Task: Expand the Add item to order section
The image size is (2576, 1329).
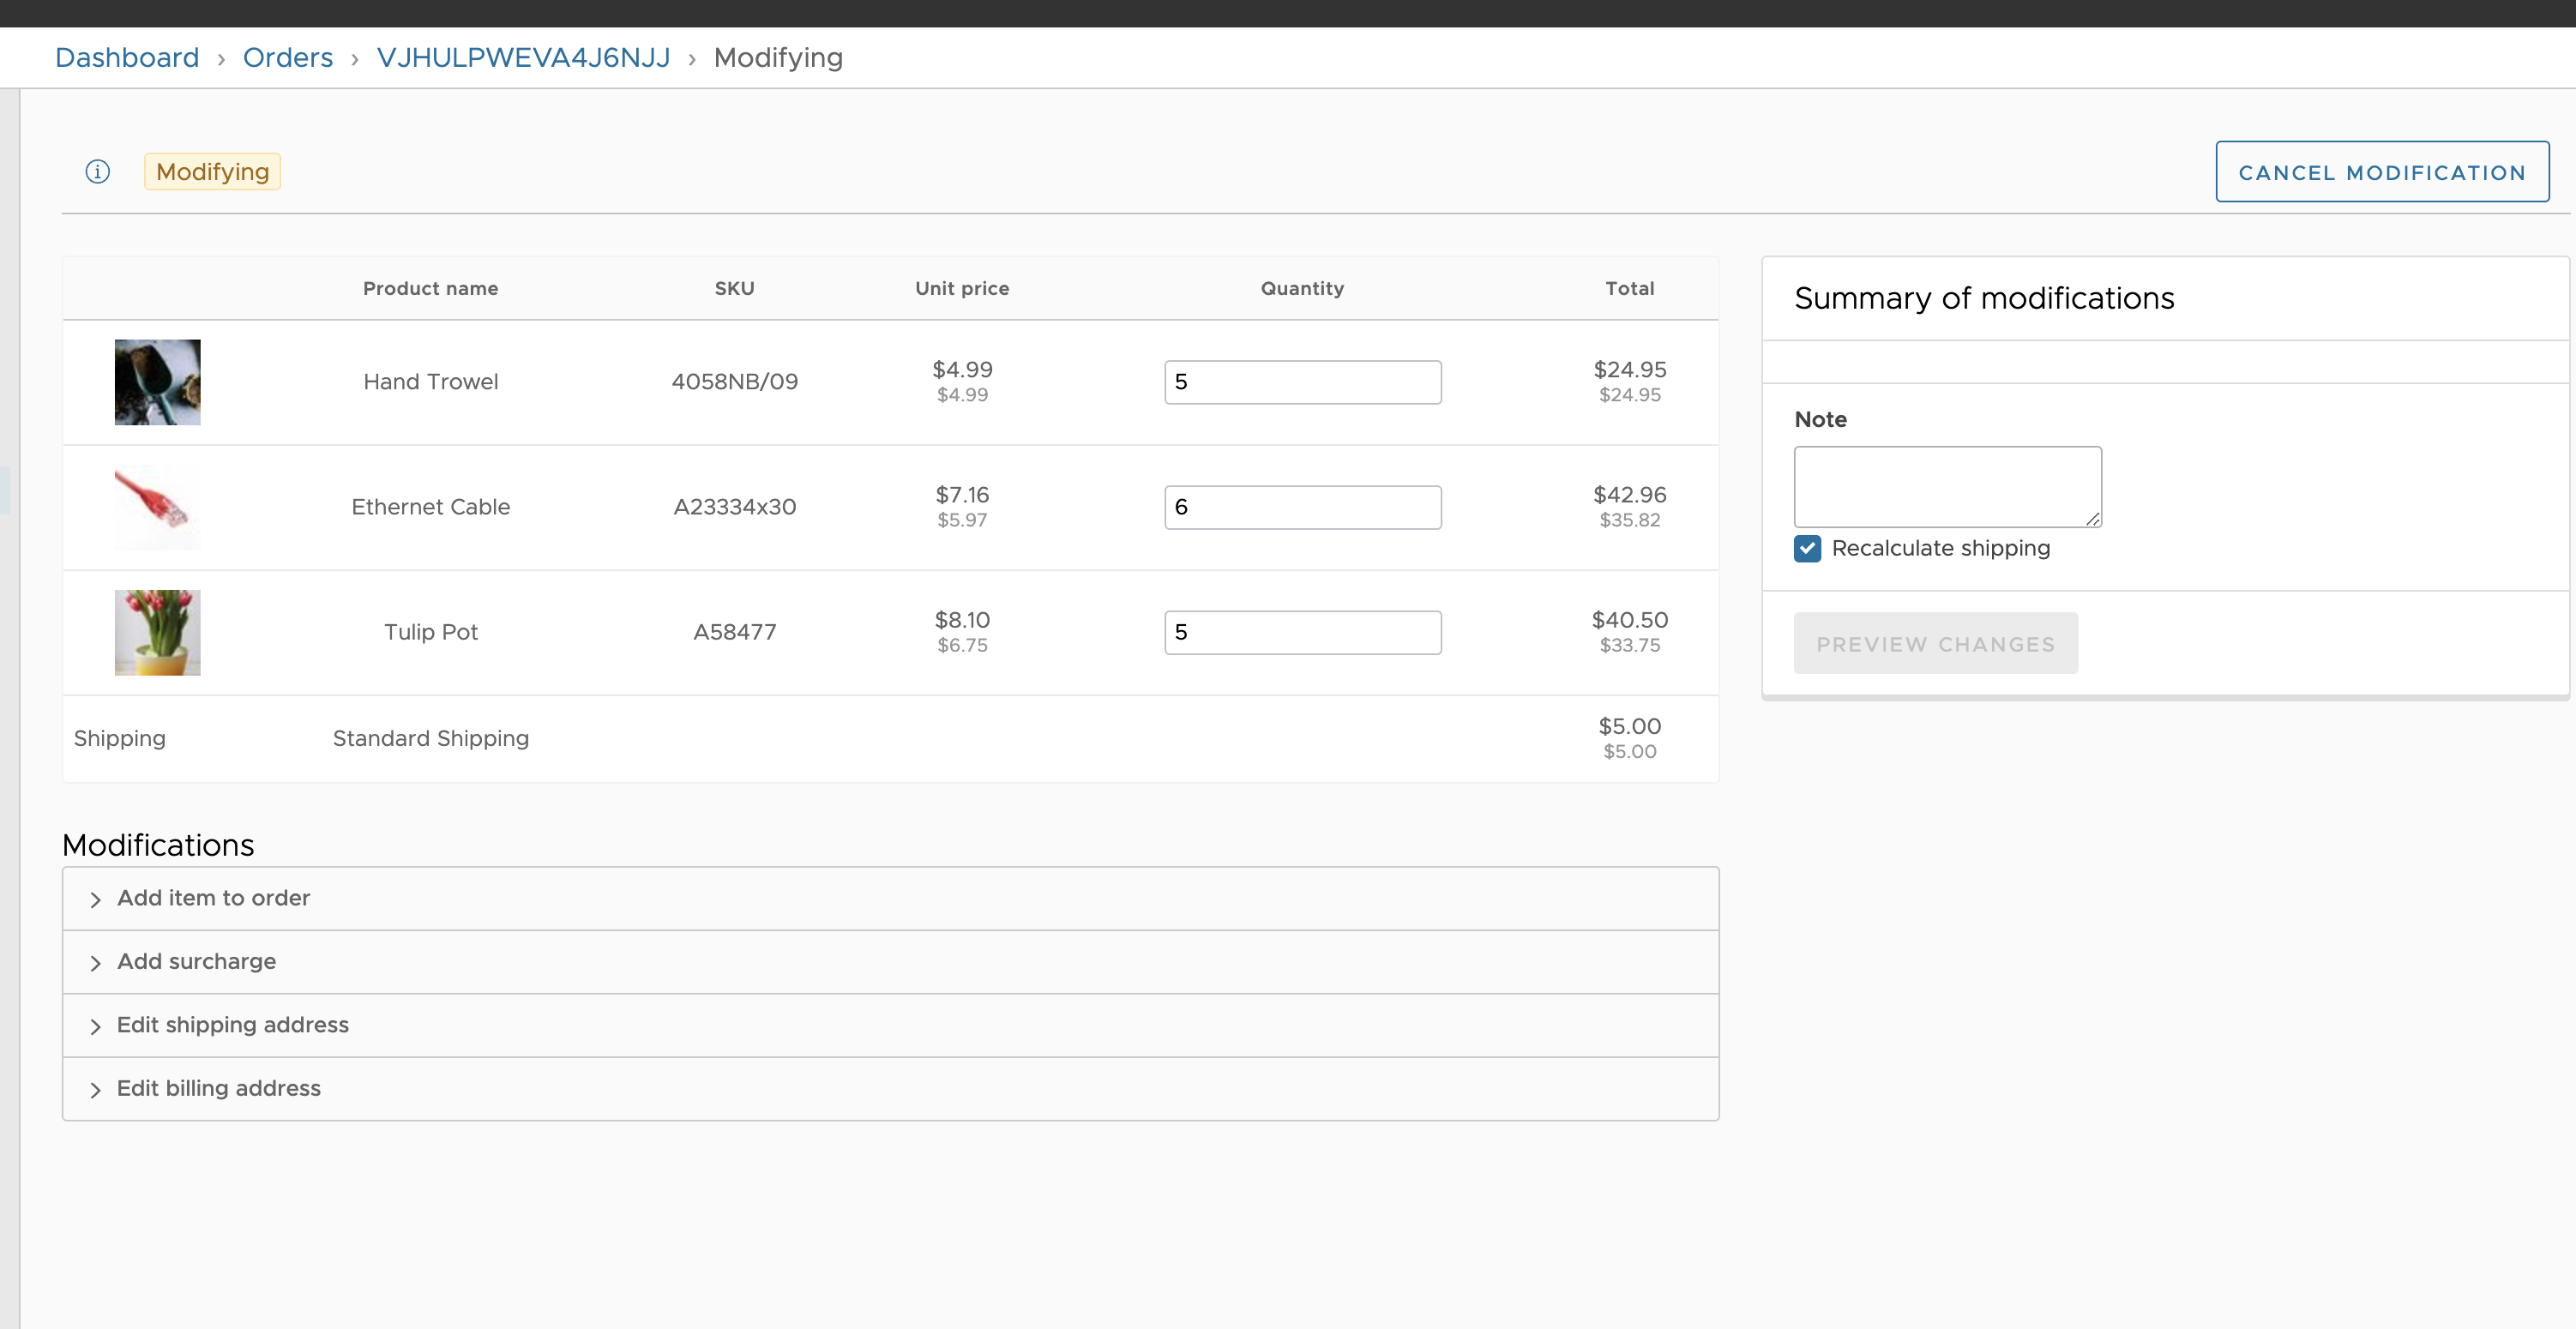Action: [x=213, y=898]
